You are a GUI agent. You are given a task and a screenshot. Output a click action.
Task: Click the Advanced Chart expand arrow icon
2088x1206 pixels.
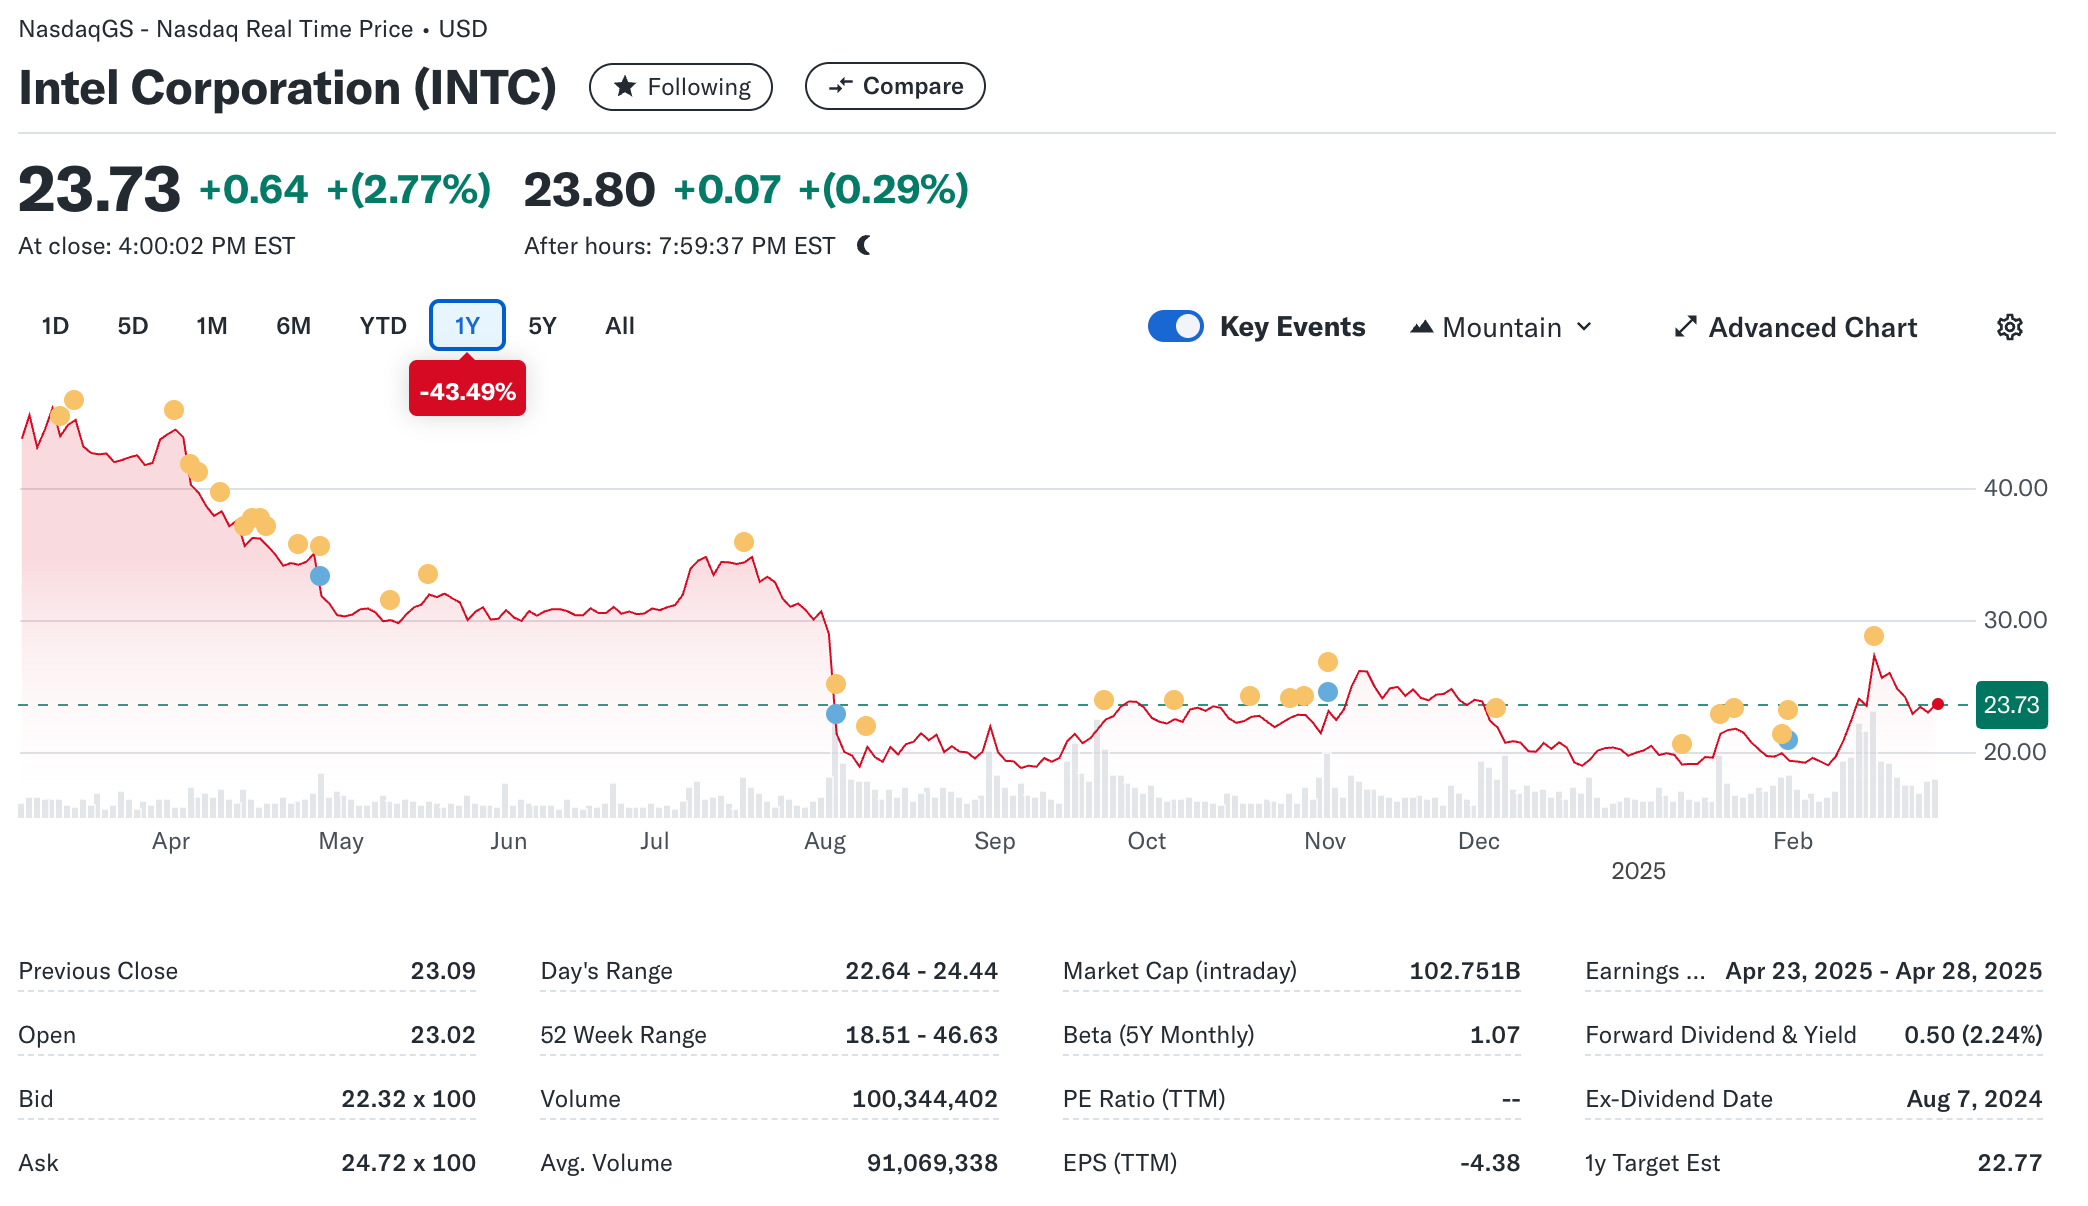(1685, 327)
